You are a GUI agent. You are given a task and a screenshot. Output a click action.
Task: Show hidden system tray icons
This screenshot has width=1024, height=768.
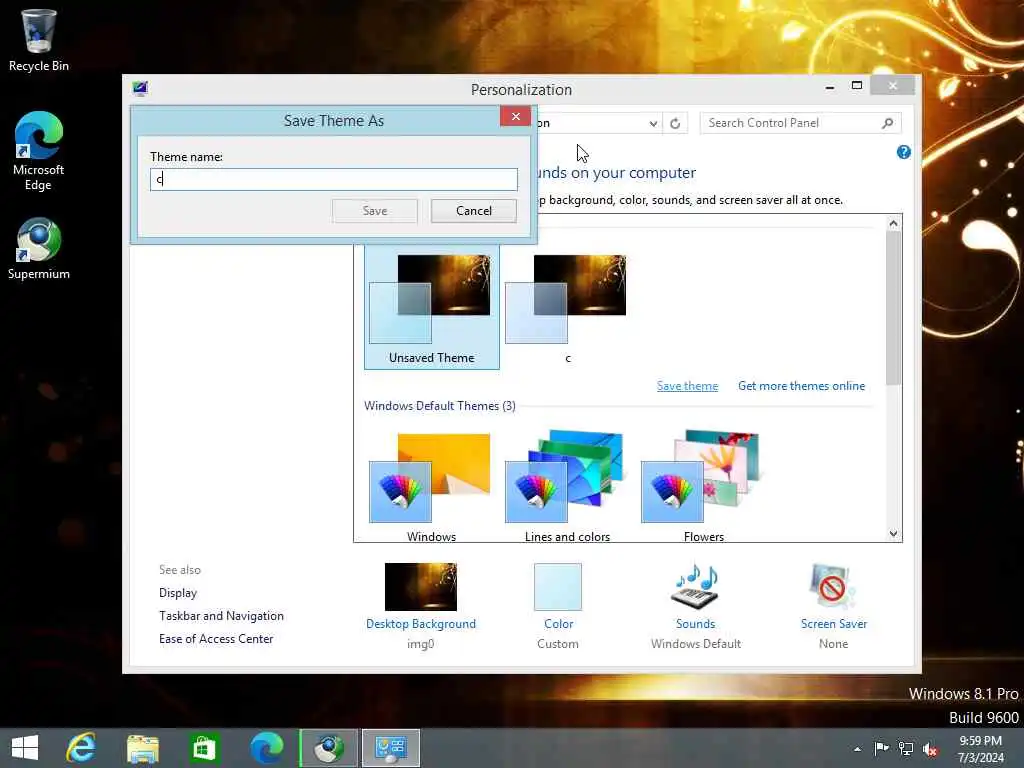pyautogui.click(x=857, y=749)
